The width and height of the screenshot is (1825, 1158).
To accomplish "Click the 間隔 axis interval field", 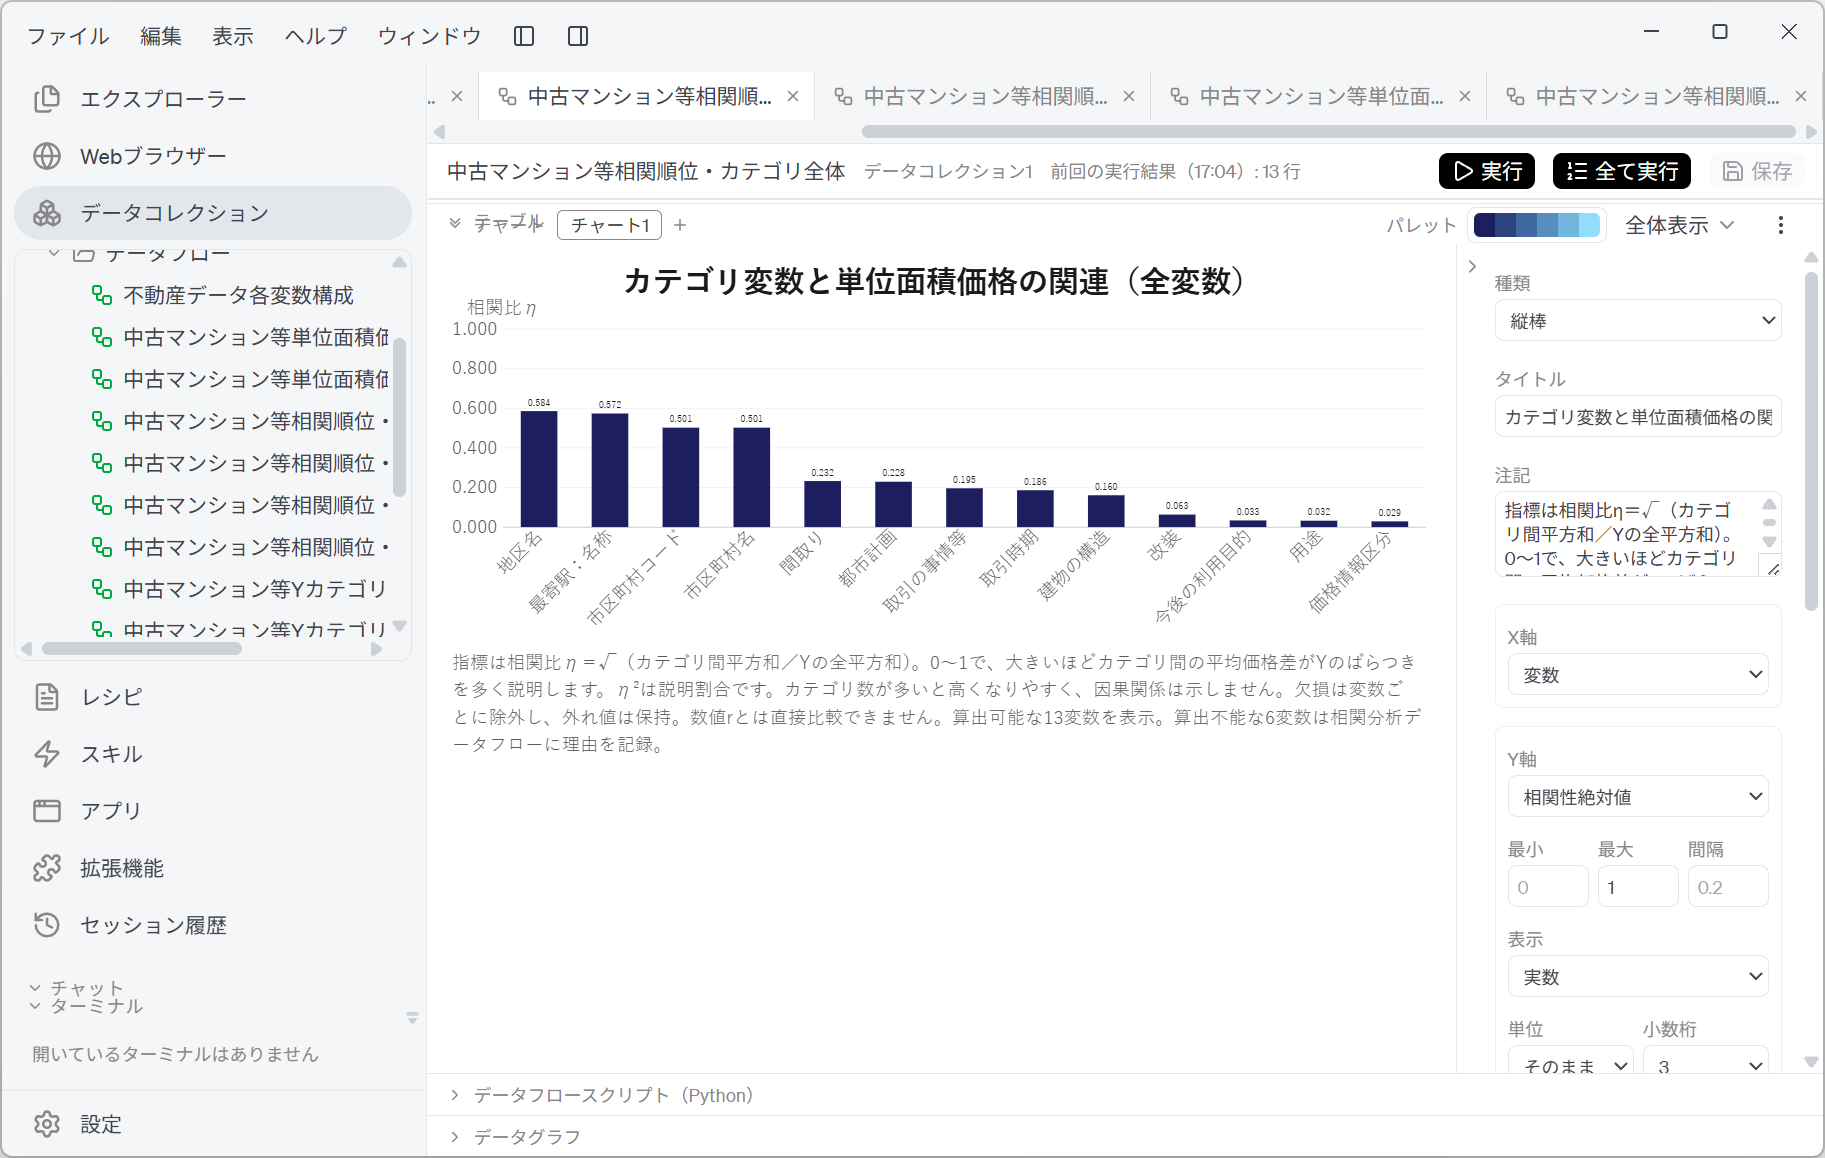I will 1728,887.
